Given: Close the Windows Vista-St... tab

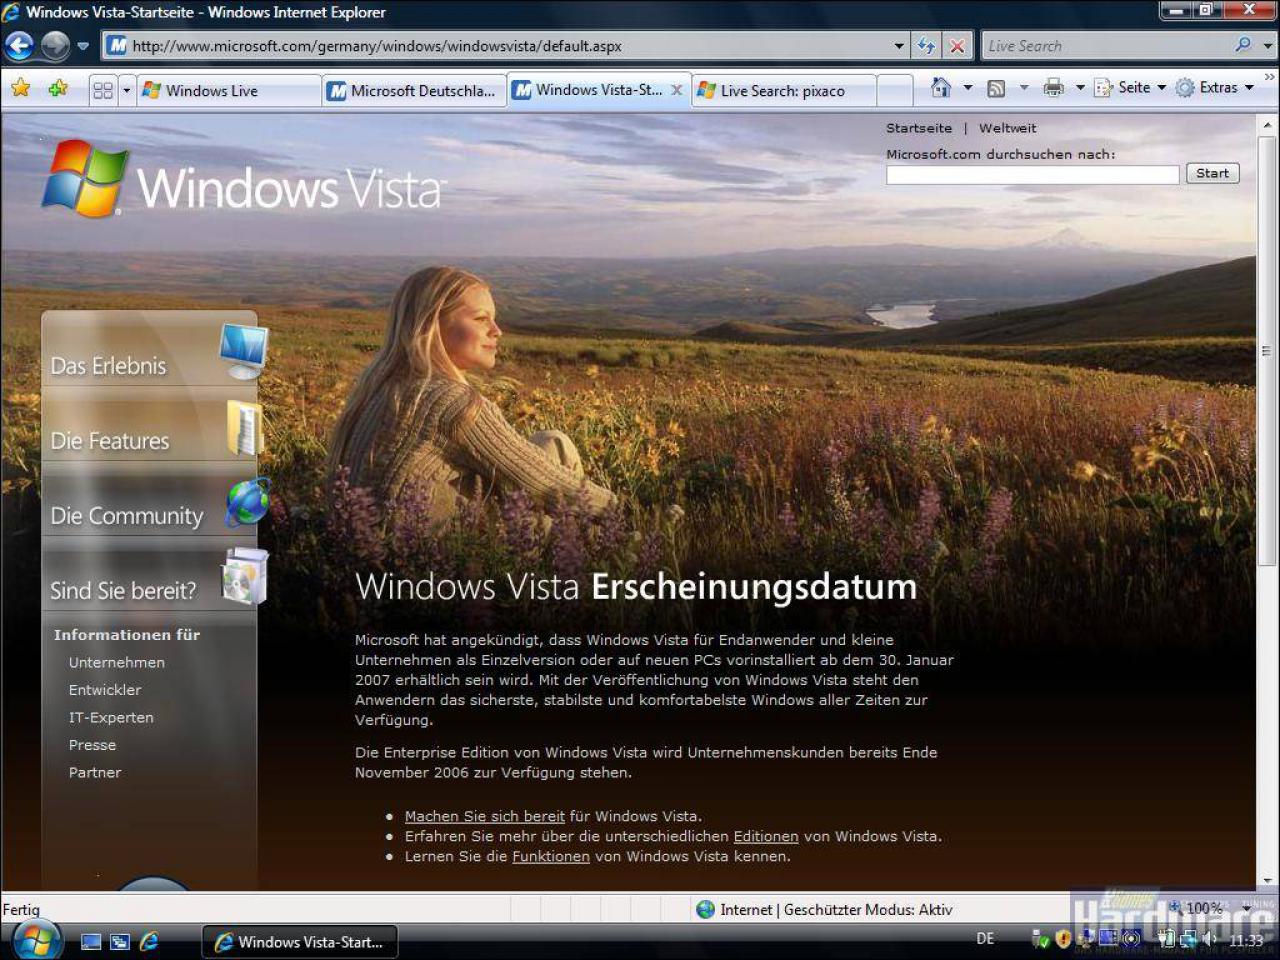Looking at the screenshot, I should tap(677, 90).
